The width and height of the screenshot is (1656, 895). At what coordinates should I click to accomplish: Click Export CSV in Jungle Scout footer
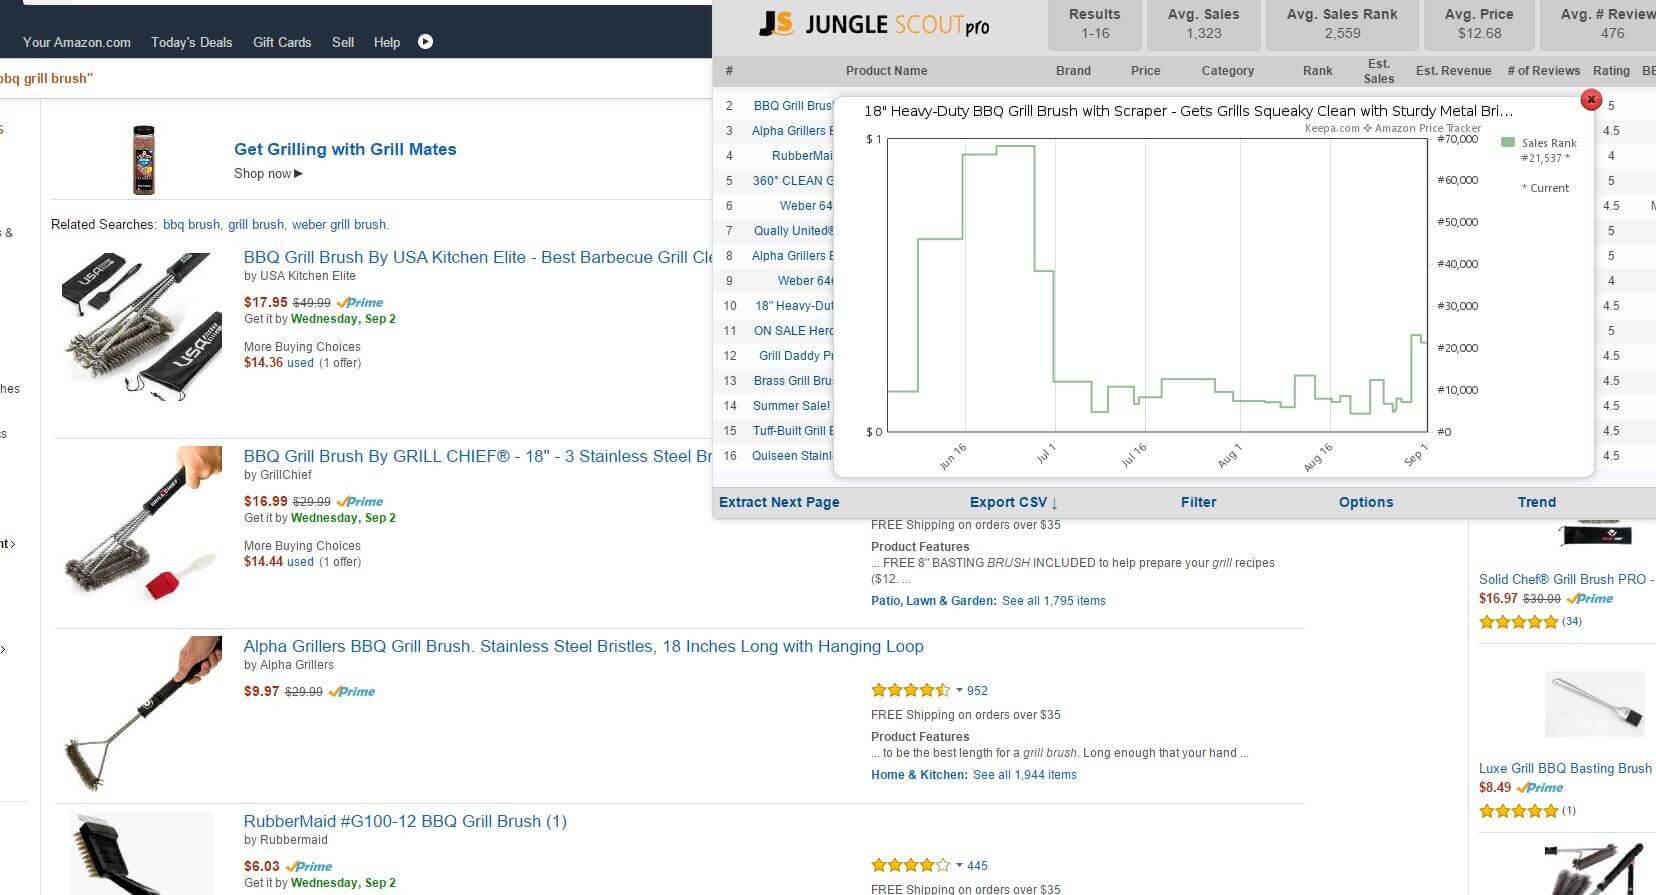[x=1013, y=502]
